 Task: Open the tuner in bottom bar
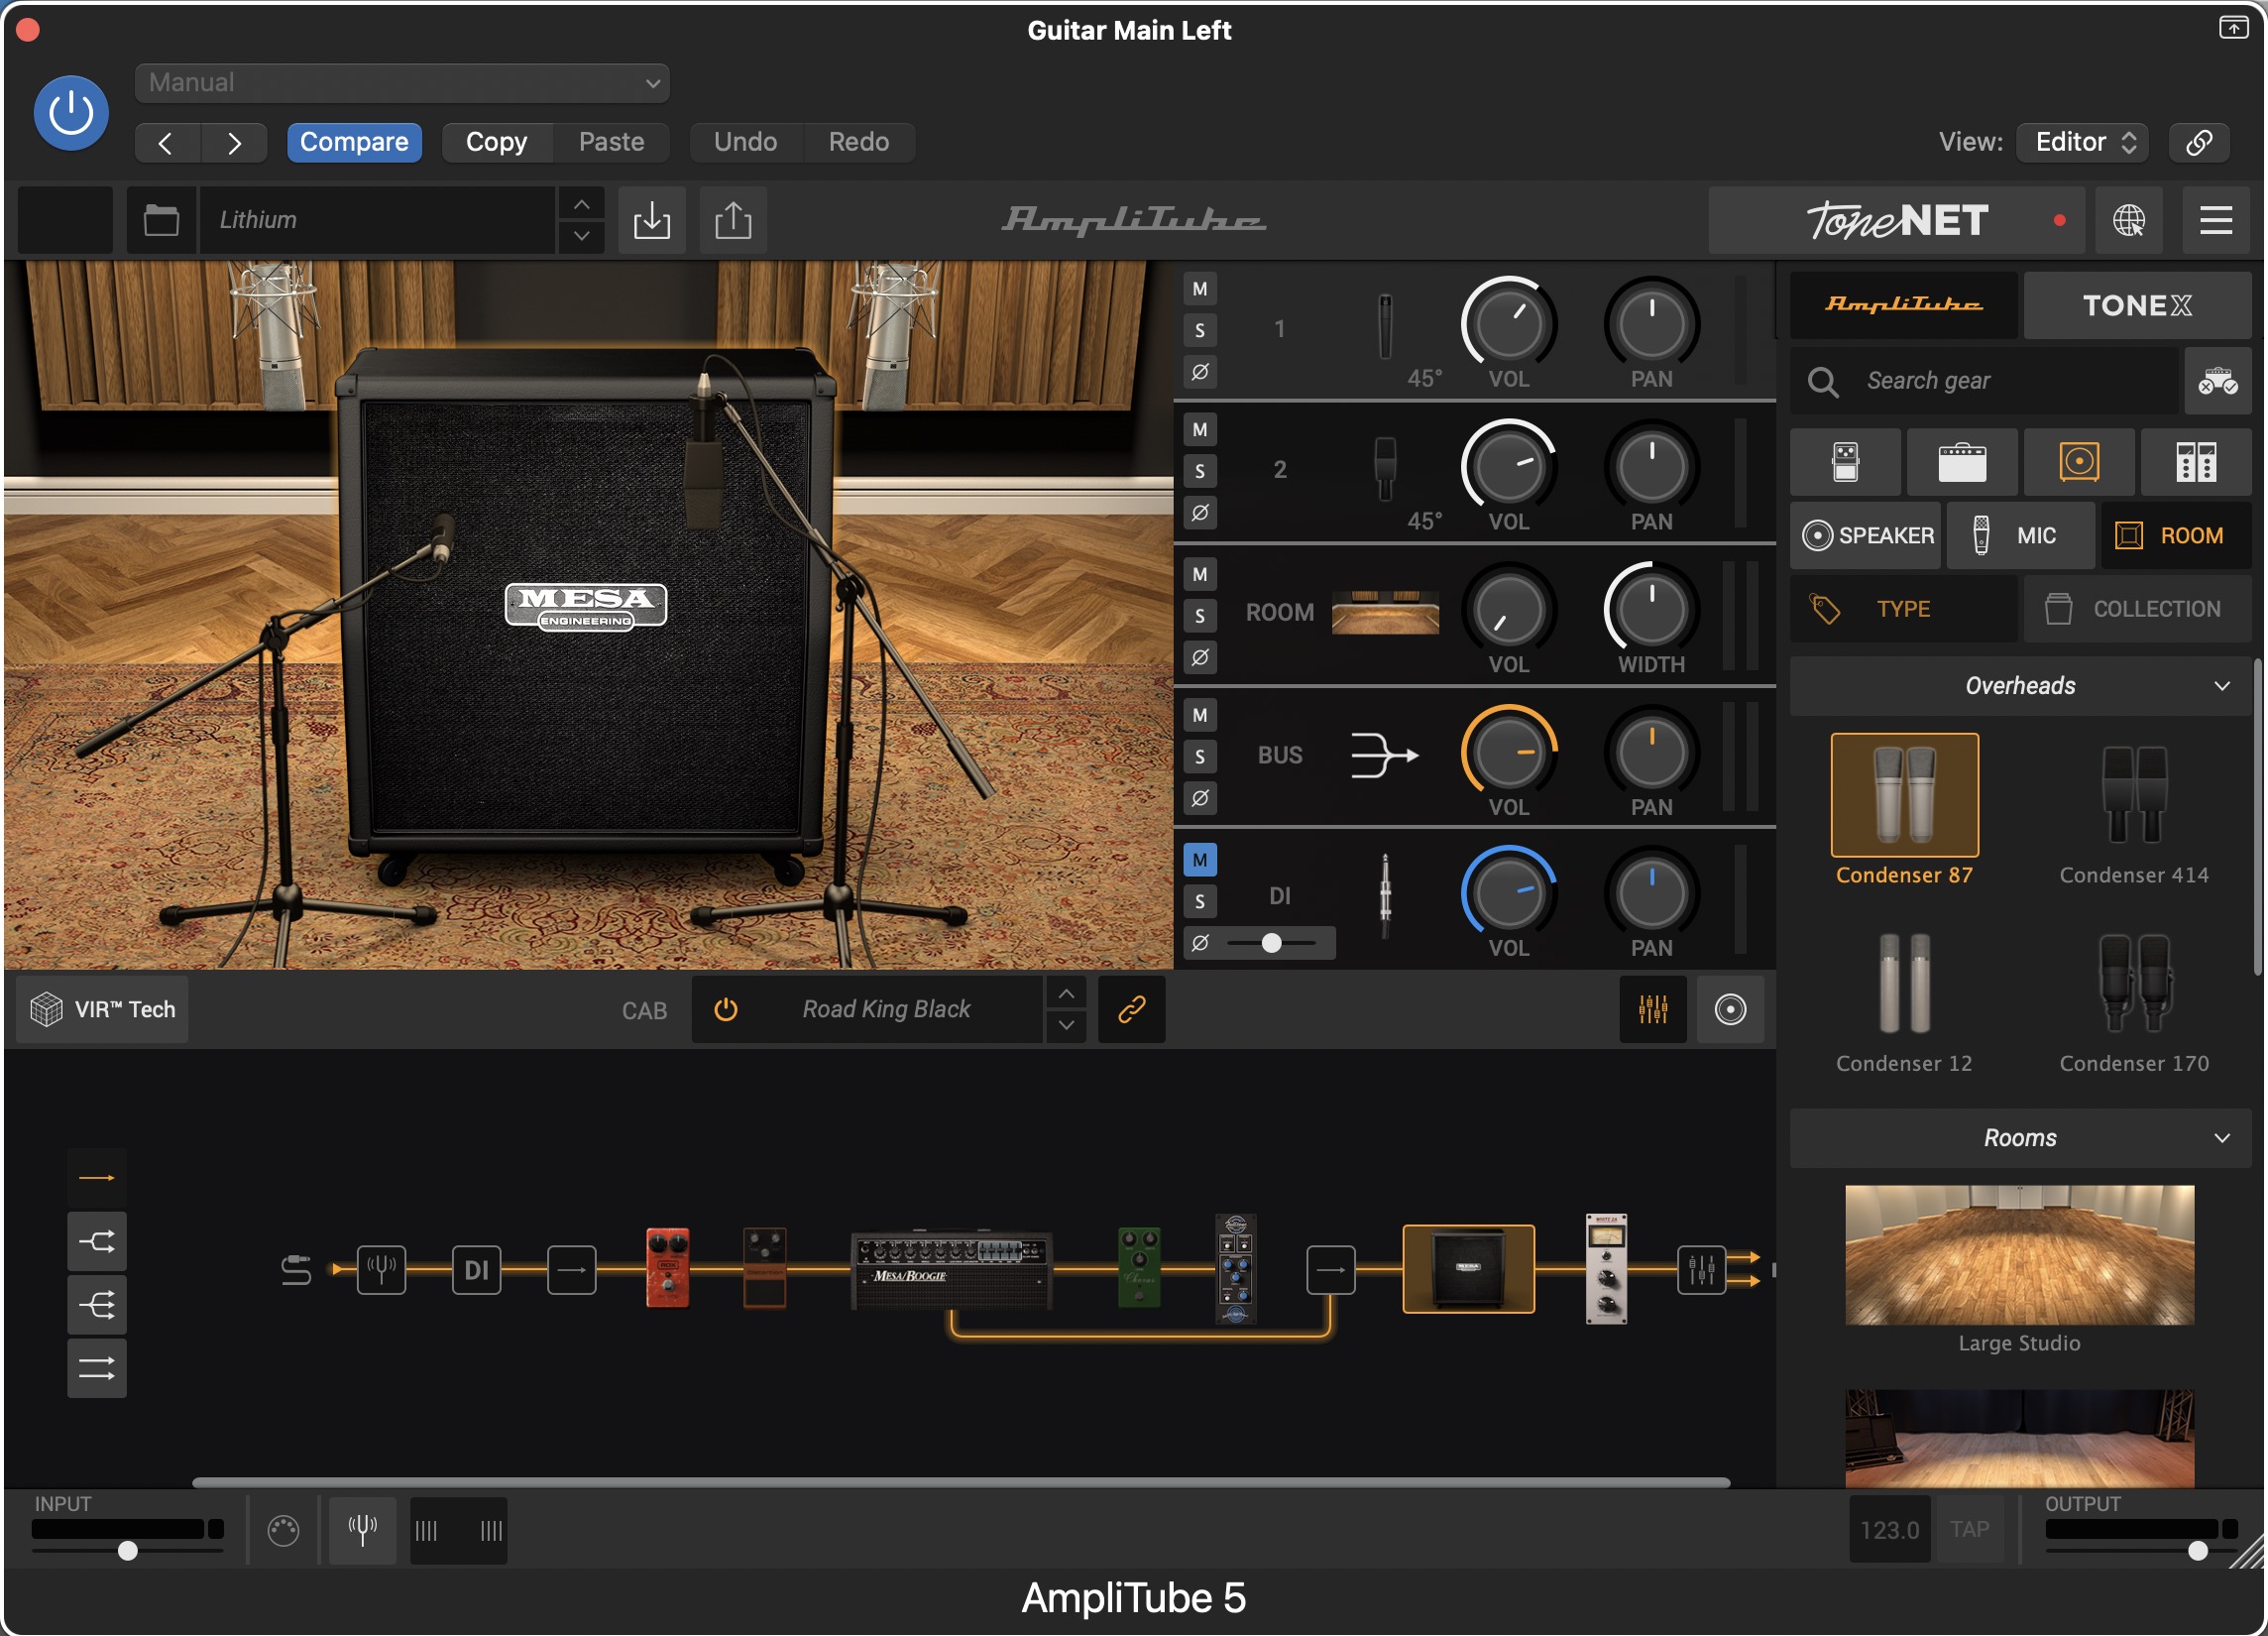[362, 1529]
